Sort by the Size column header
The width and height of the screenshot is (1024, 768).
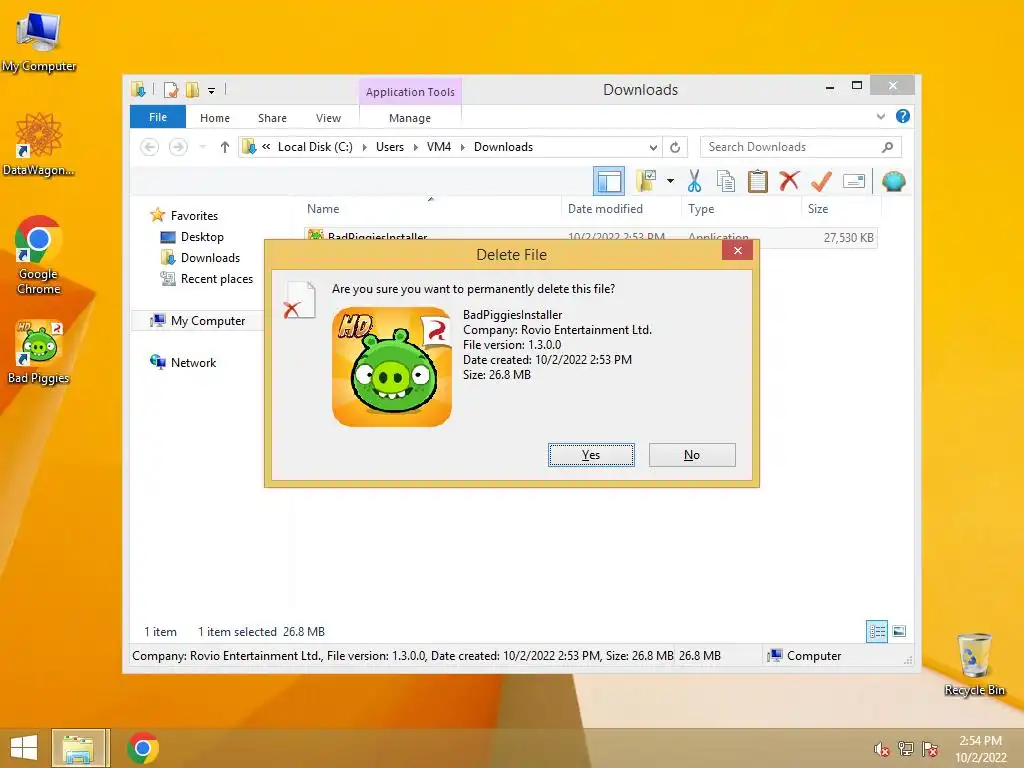[818, 209]
